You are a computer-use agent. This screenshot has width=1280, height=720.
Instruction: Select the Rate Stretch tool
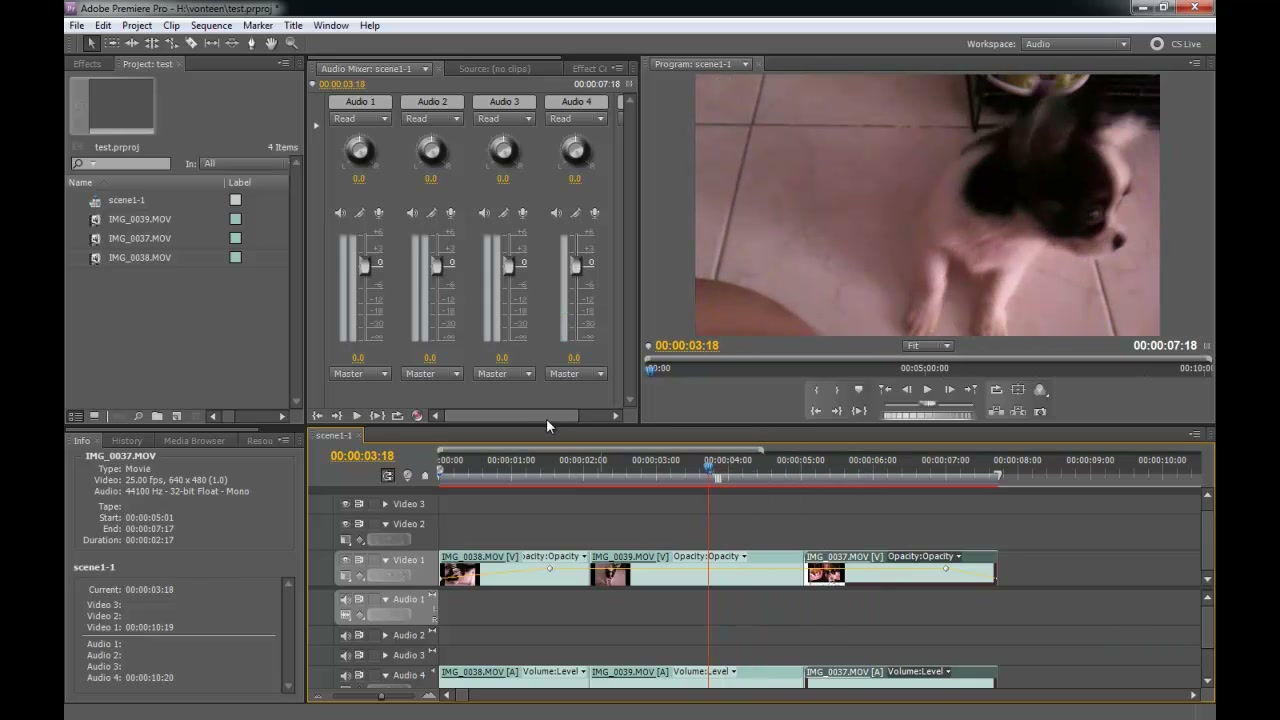[x=172, y=44]
